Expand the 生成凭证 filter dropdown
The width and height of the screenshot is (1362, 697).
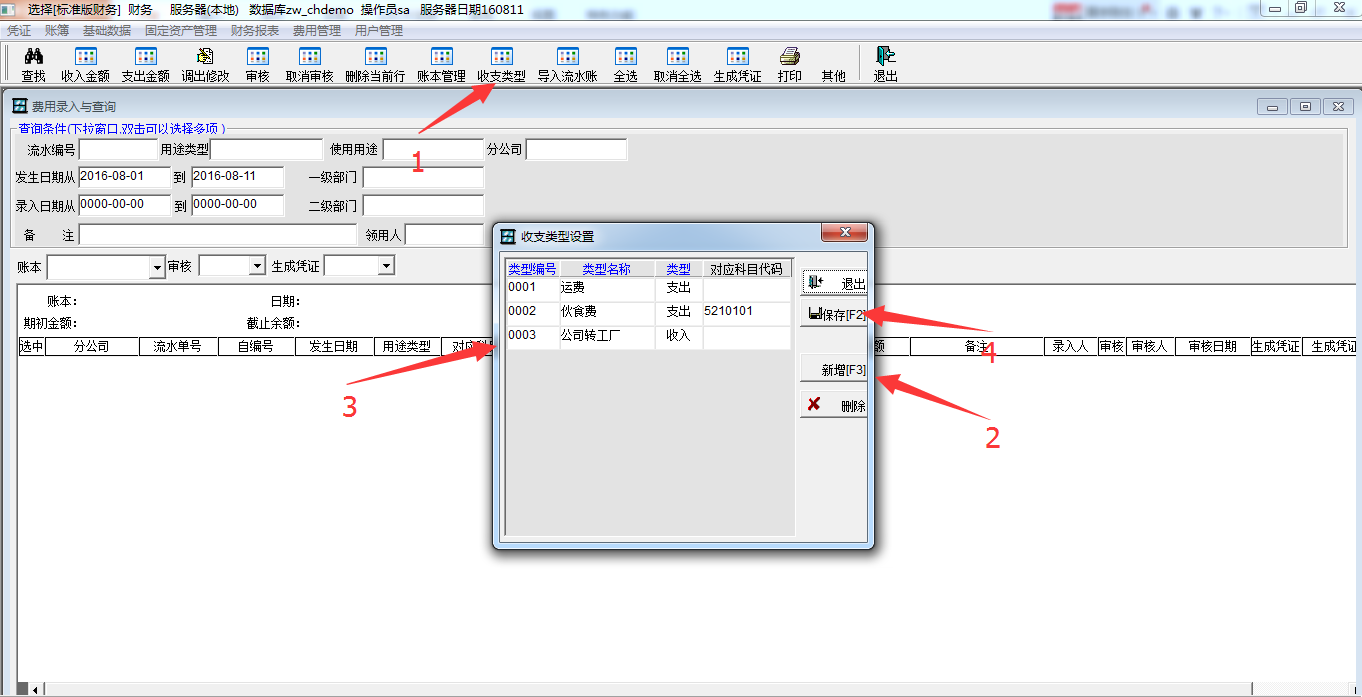[386, 266]
